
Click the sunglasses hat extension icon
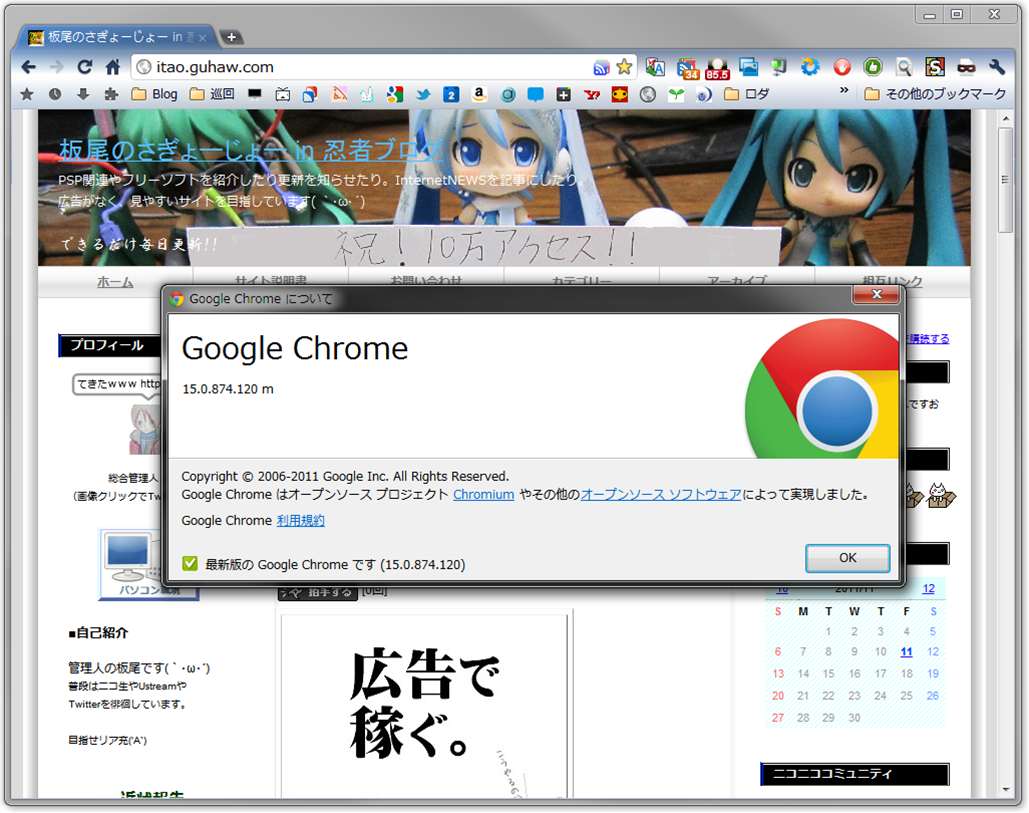(x=966, y=67)
